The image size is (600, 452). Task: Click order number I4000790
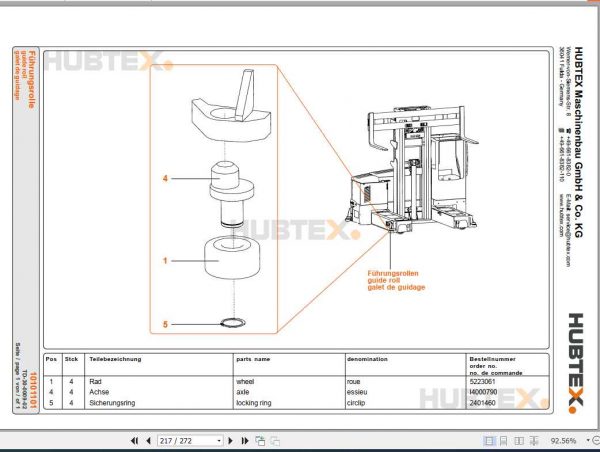tap(483, 392)
